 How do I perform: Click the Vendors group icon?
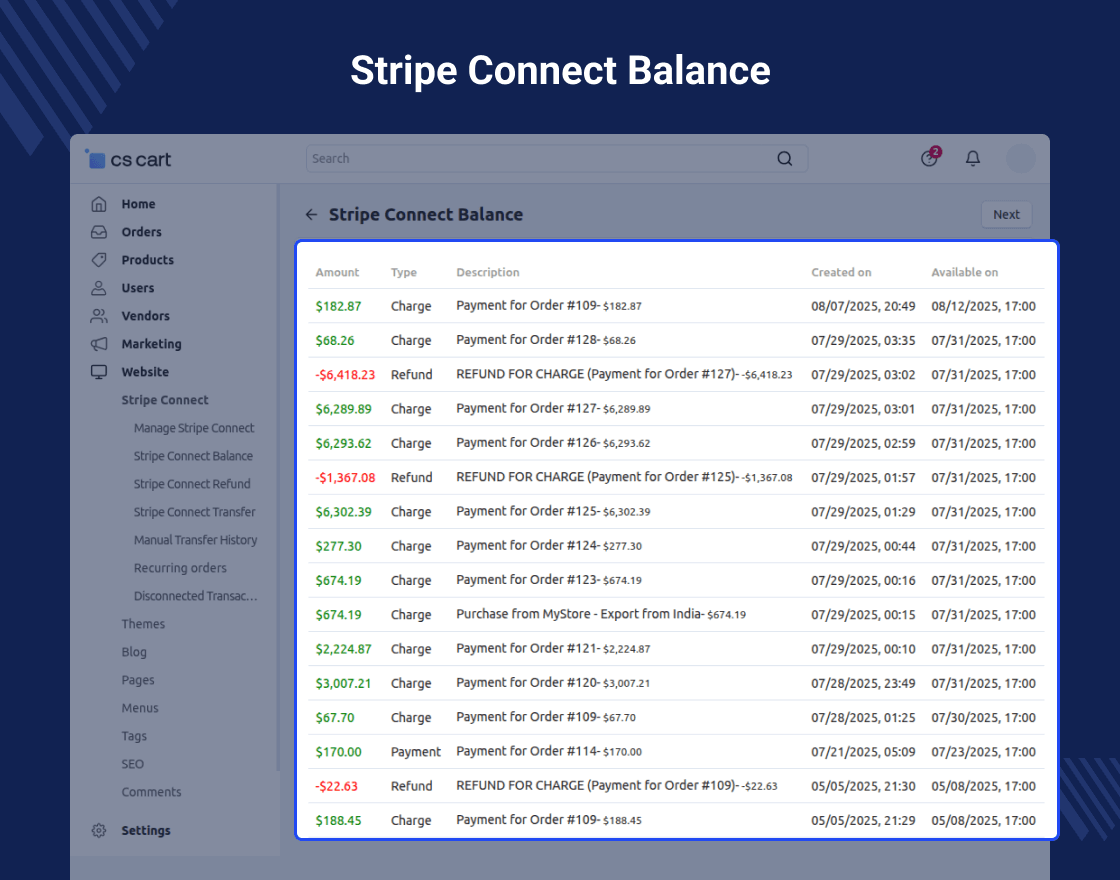pos(98,316)
